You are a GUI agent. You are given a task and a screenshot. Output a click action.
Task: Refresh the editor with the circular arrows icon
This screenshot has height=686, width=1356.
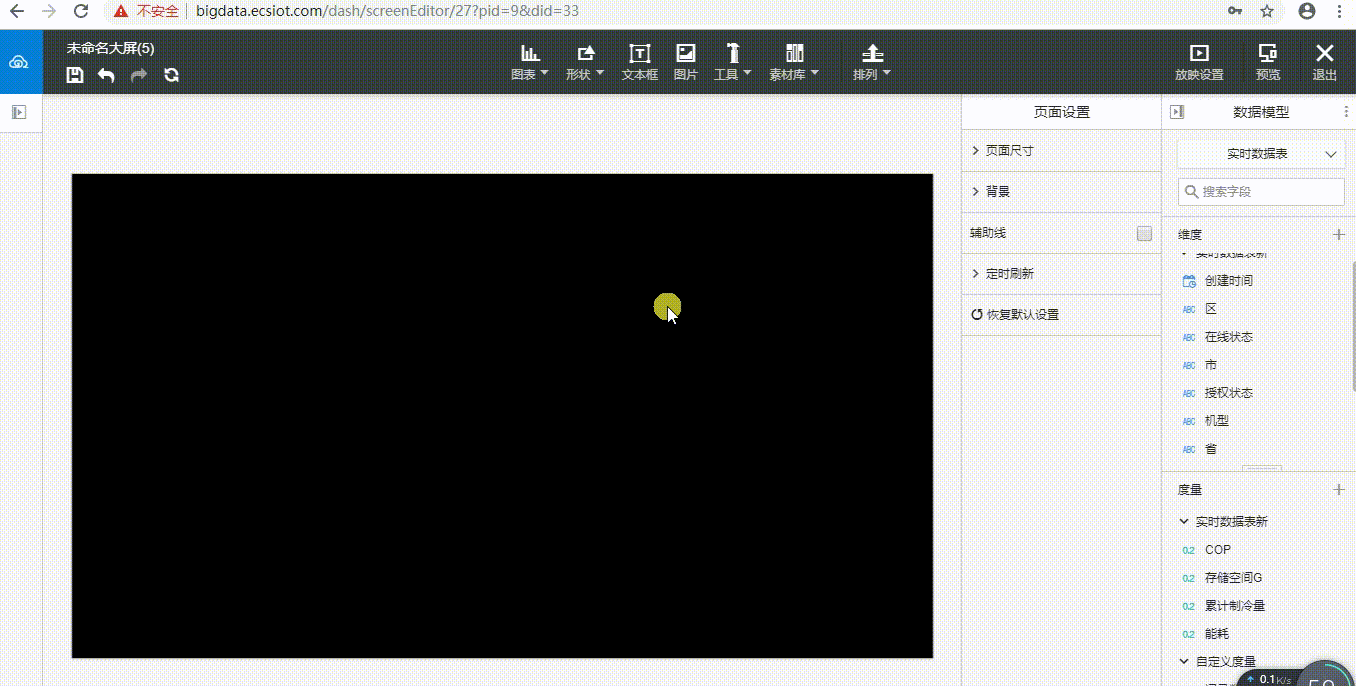point(171,75)
